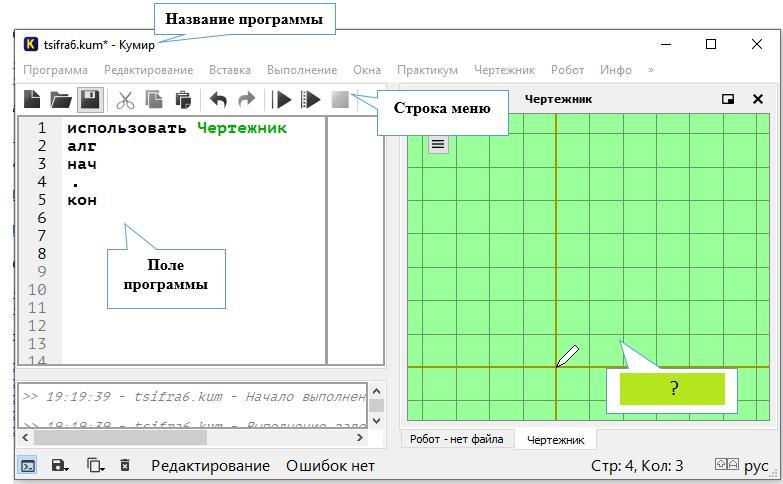Run the program with the play button
Viewport: 783px width, 484px height.
pyautogui.click(x=282, y=99)
